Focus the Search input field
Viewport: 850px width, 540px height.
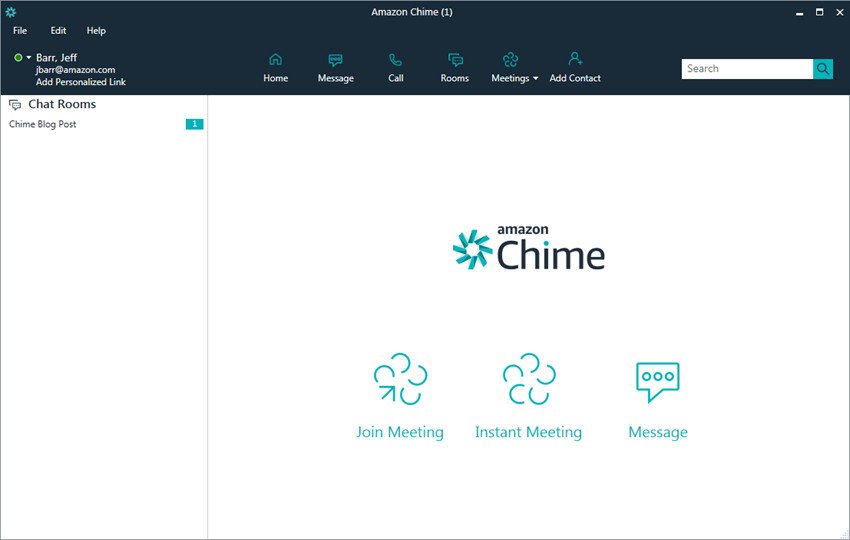747,69
